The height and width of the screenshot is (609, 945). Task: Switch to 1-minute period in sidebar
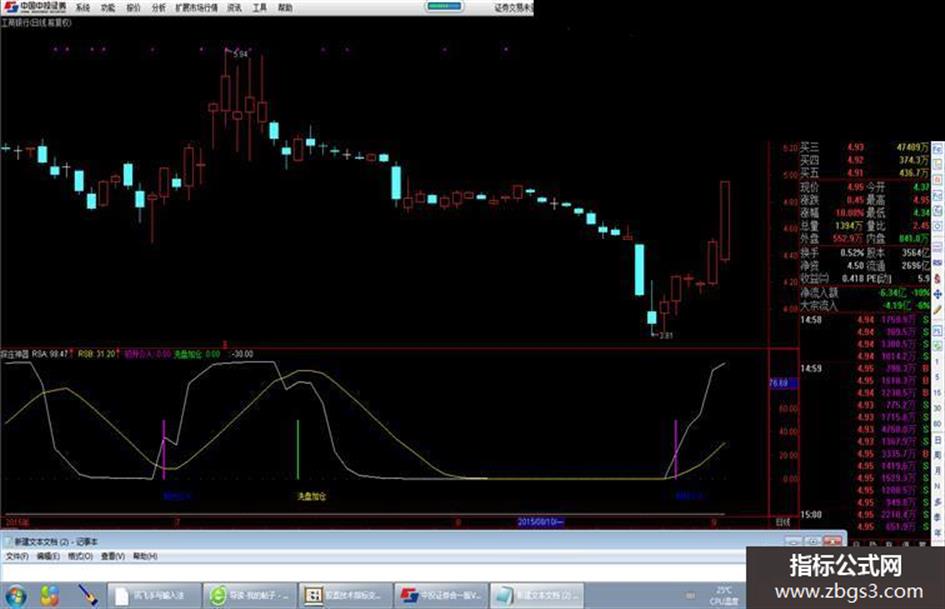[938, 362]
